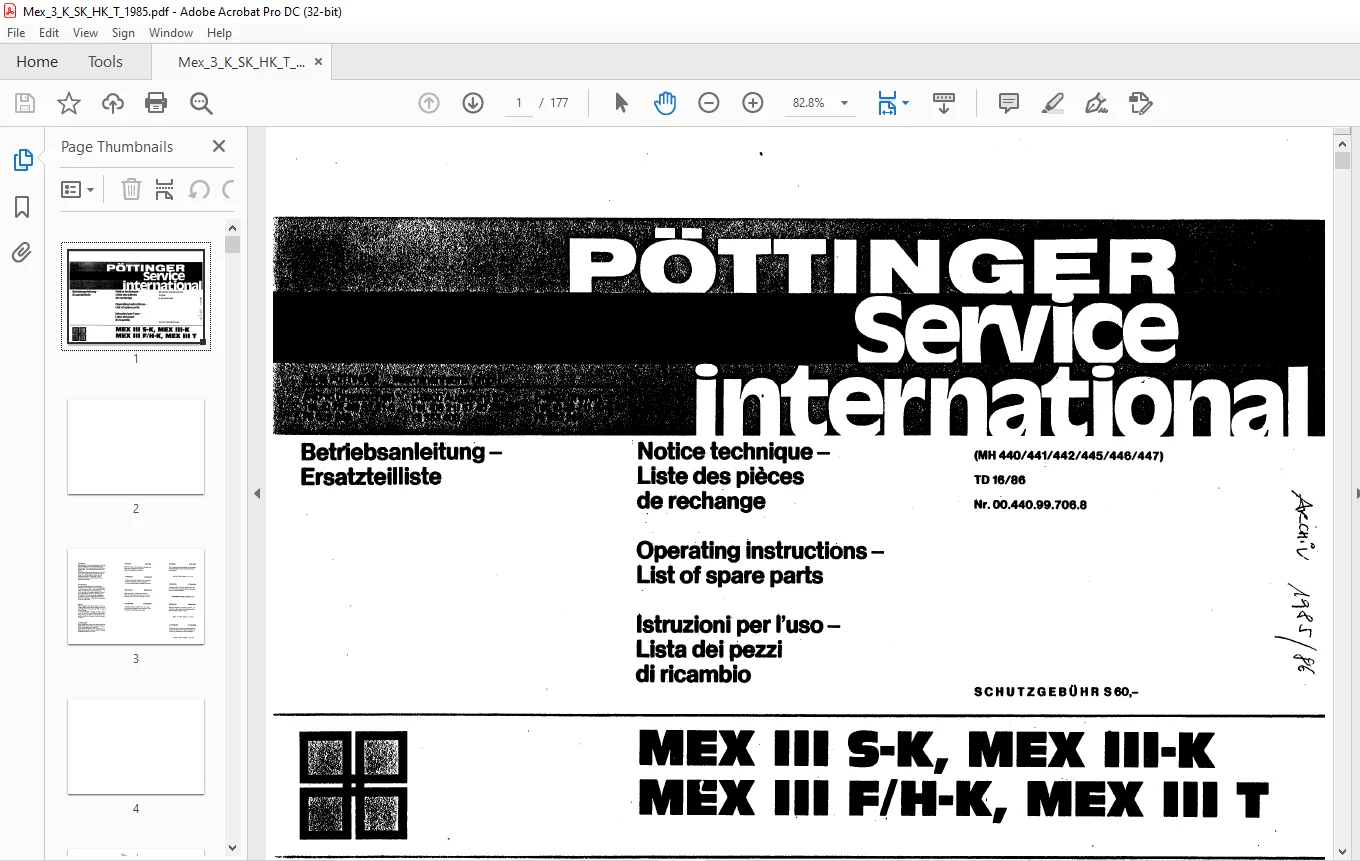Activate the hand pan tool
Viewport: 1360px width, 861px height.
(x=665, y=103)
